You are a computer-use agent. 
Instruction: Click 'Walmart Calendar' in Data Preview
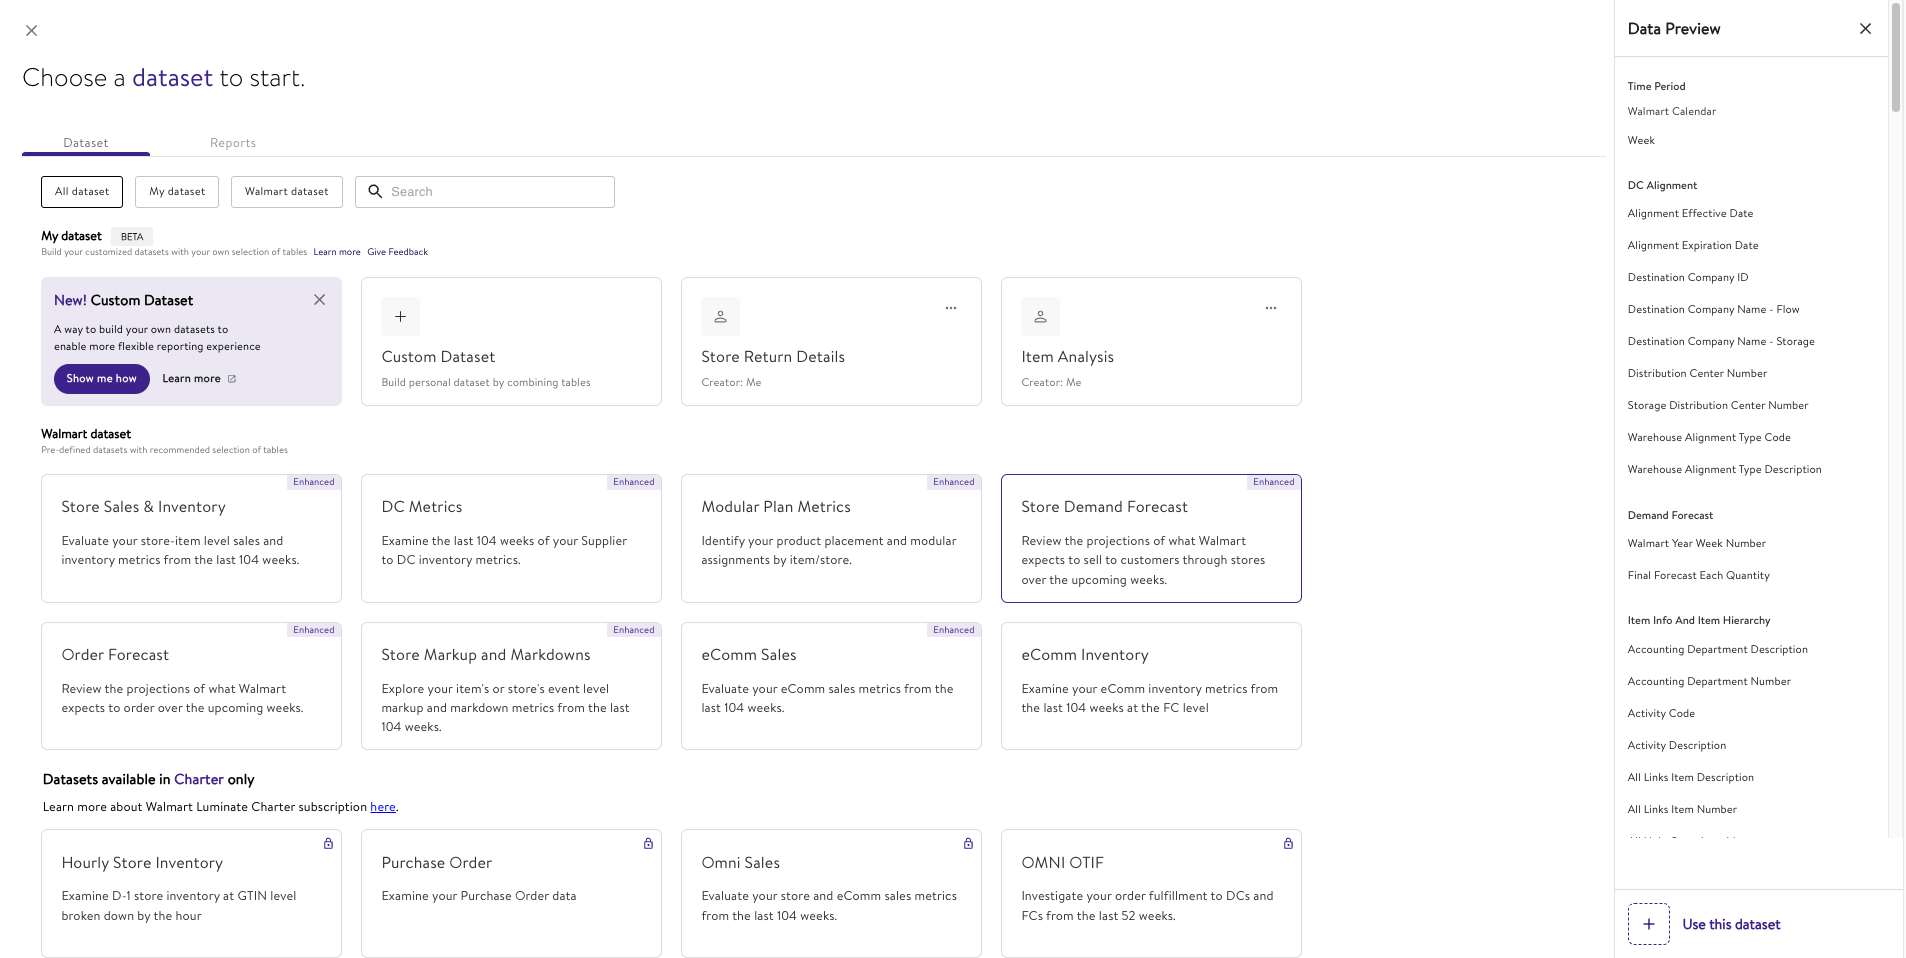tap(1671, 112)
